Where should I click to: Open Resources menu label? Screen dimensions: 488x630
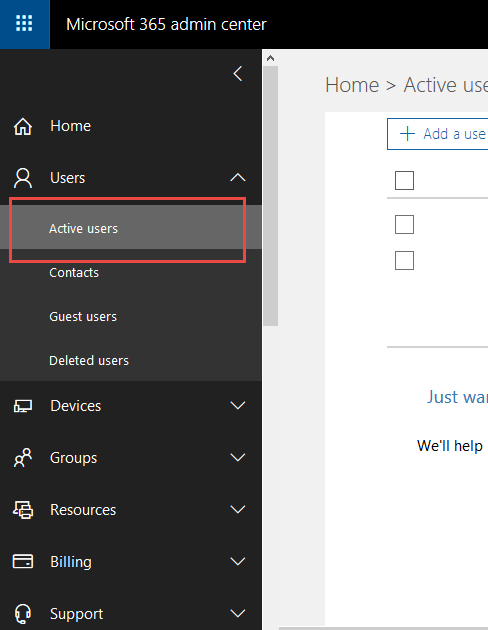pos(83,509)
